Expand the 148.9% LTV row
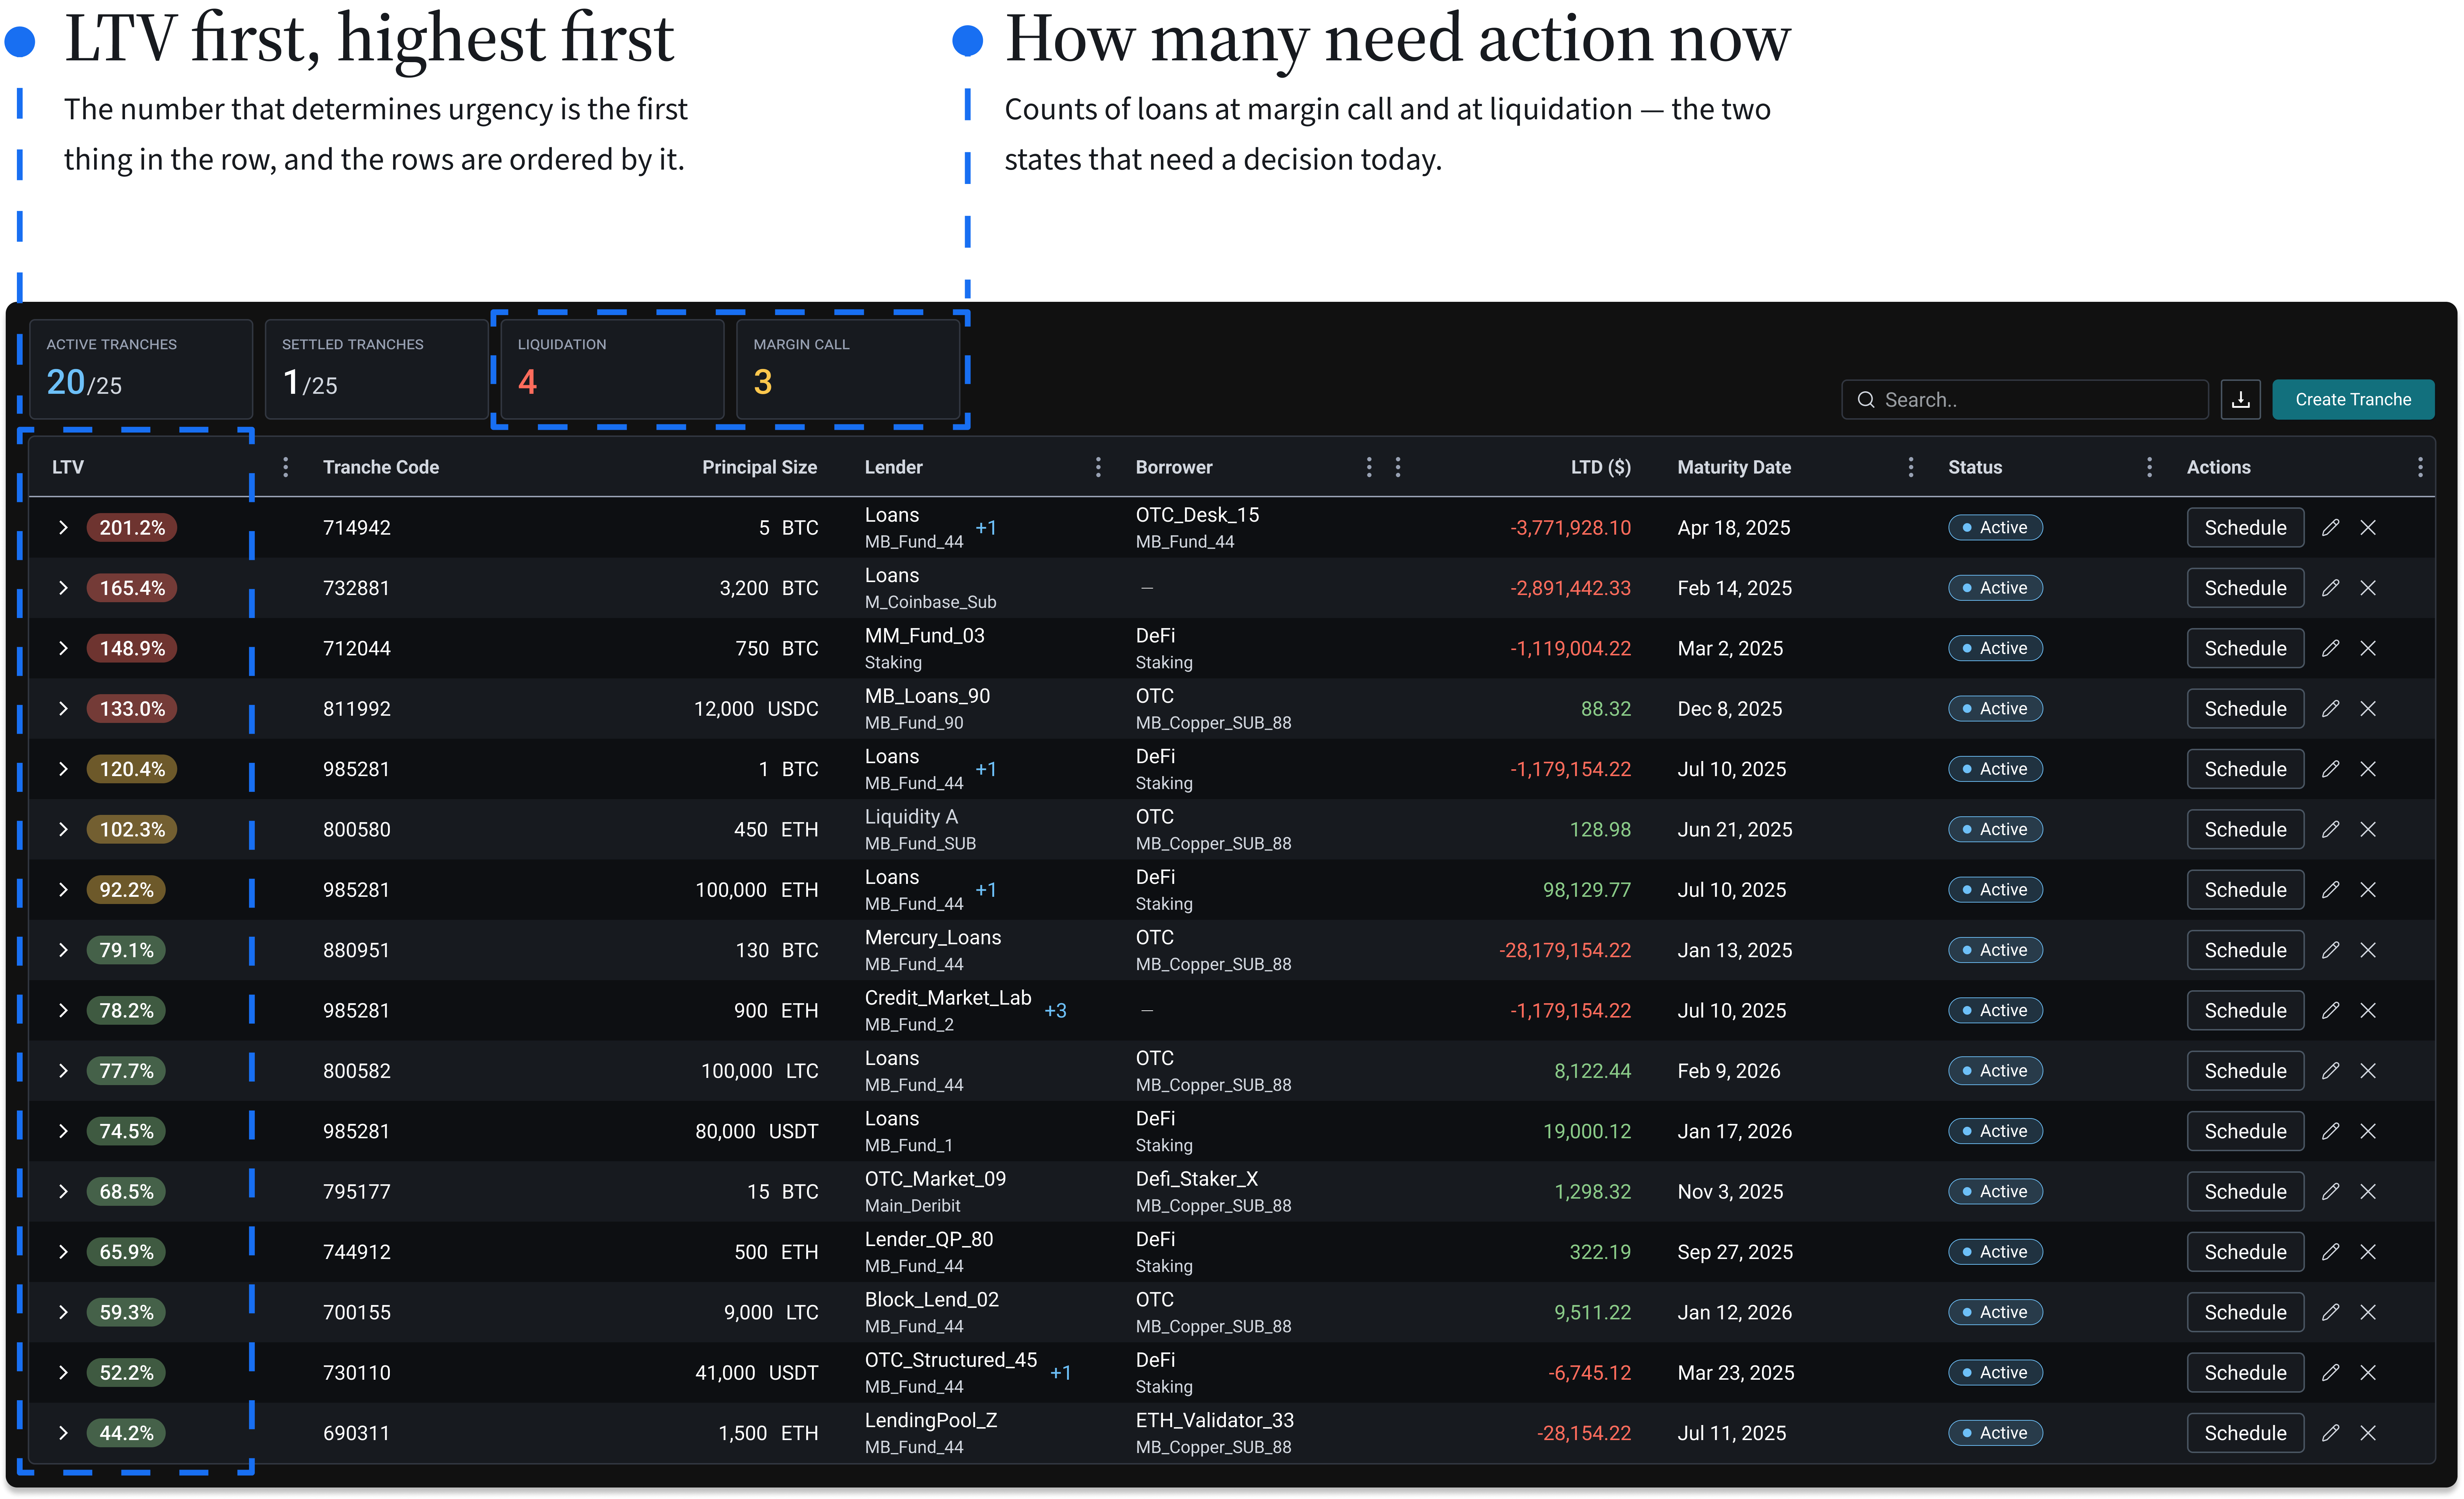The image size is (2464, 1499). (x=63, y=648)
